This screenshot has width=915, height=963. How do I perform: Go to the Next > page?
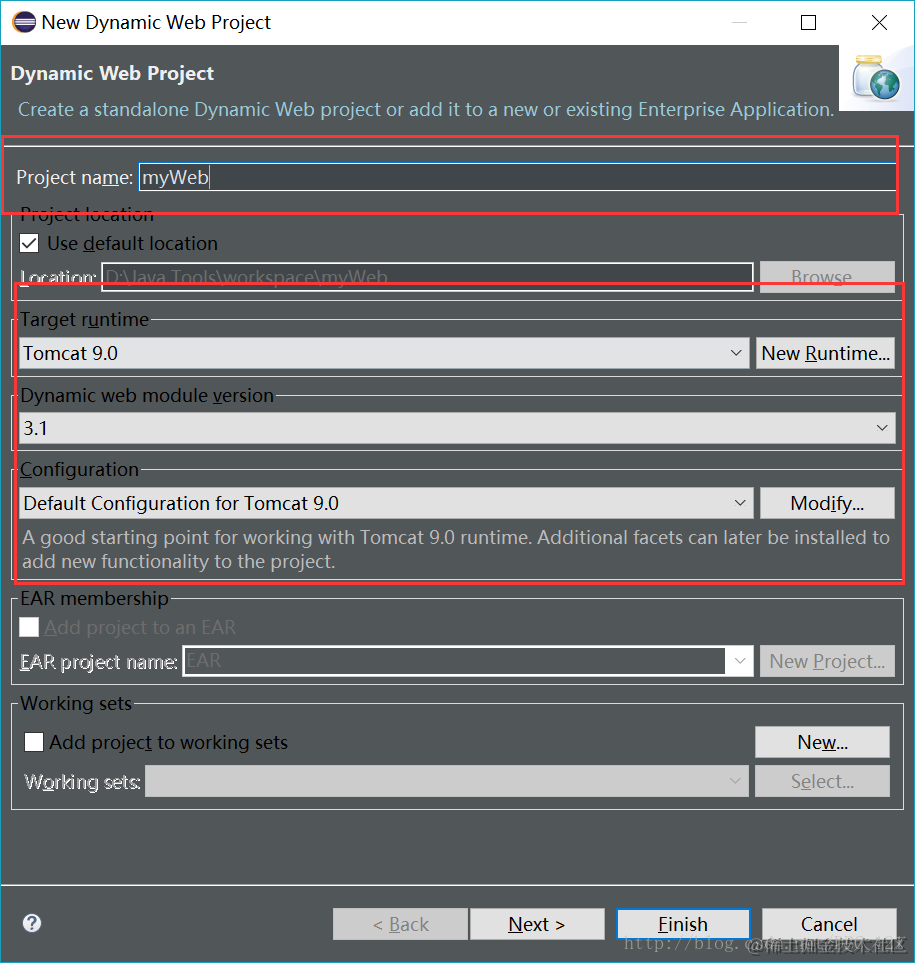coord(537,924)
